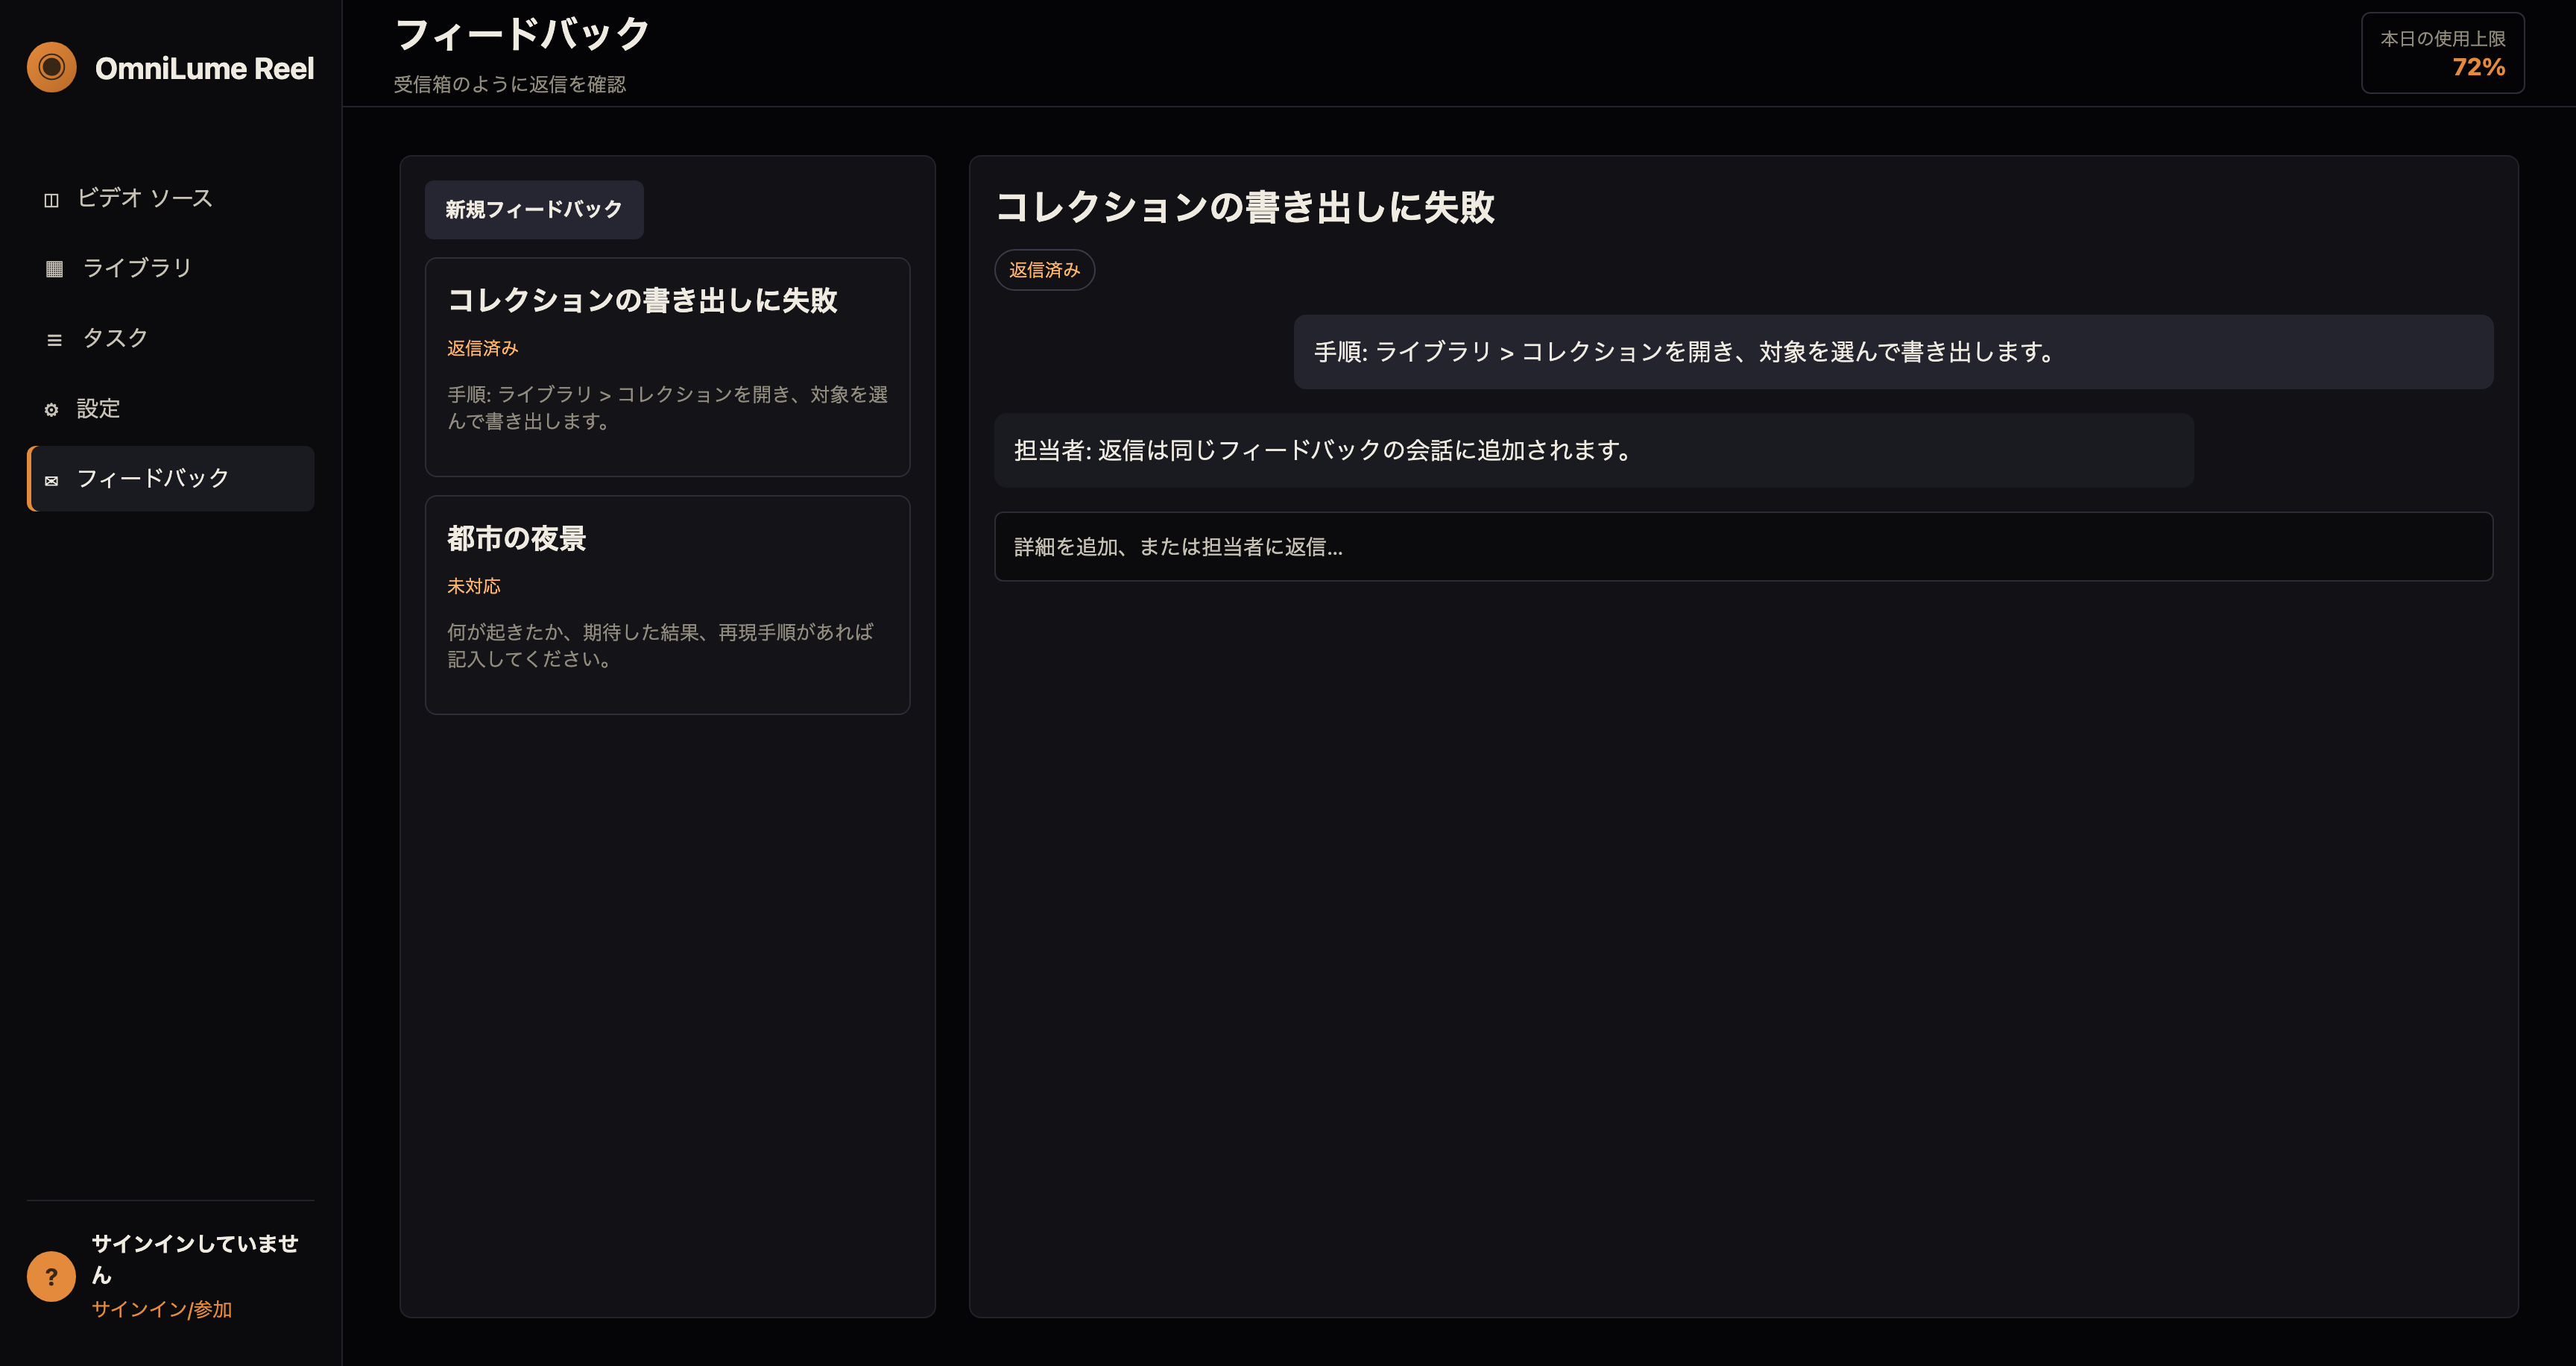The width and height of the screenshot is (2576, 1366).
Task: Click the 未対応 status under 都市の夜景
Action: (474, 586)
